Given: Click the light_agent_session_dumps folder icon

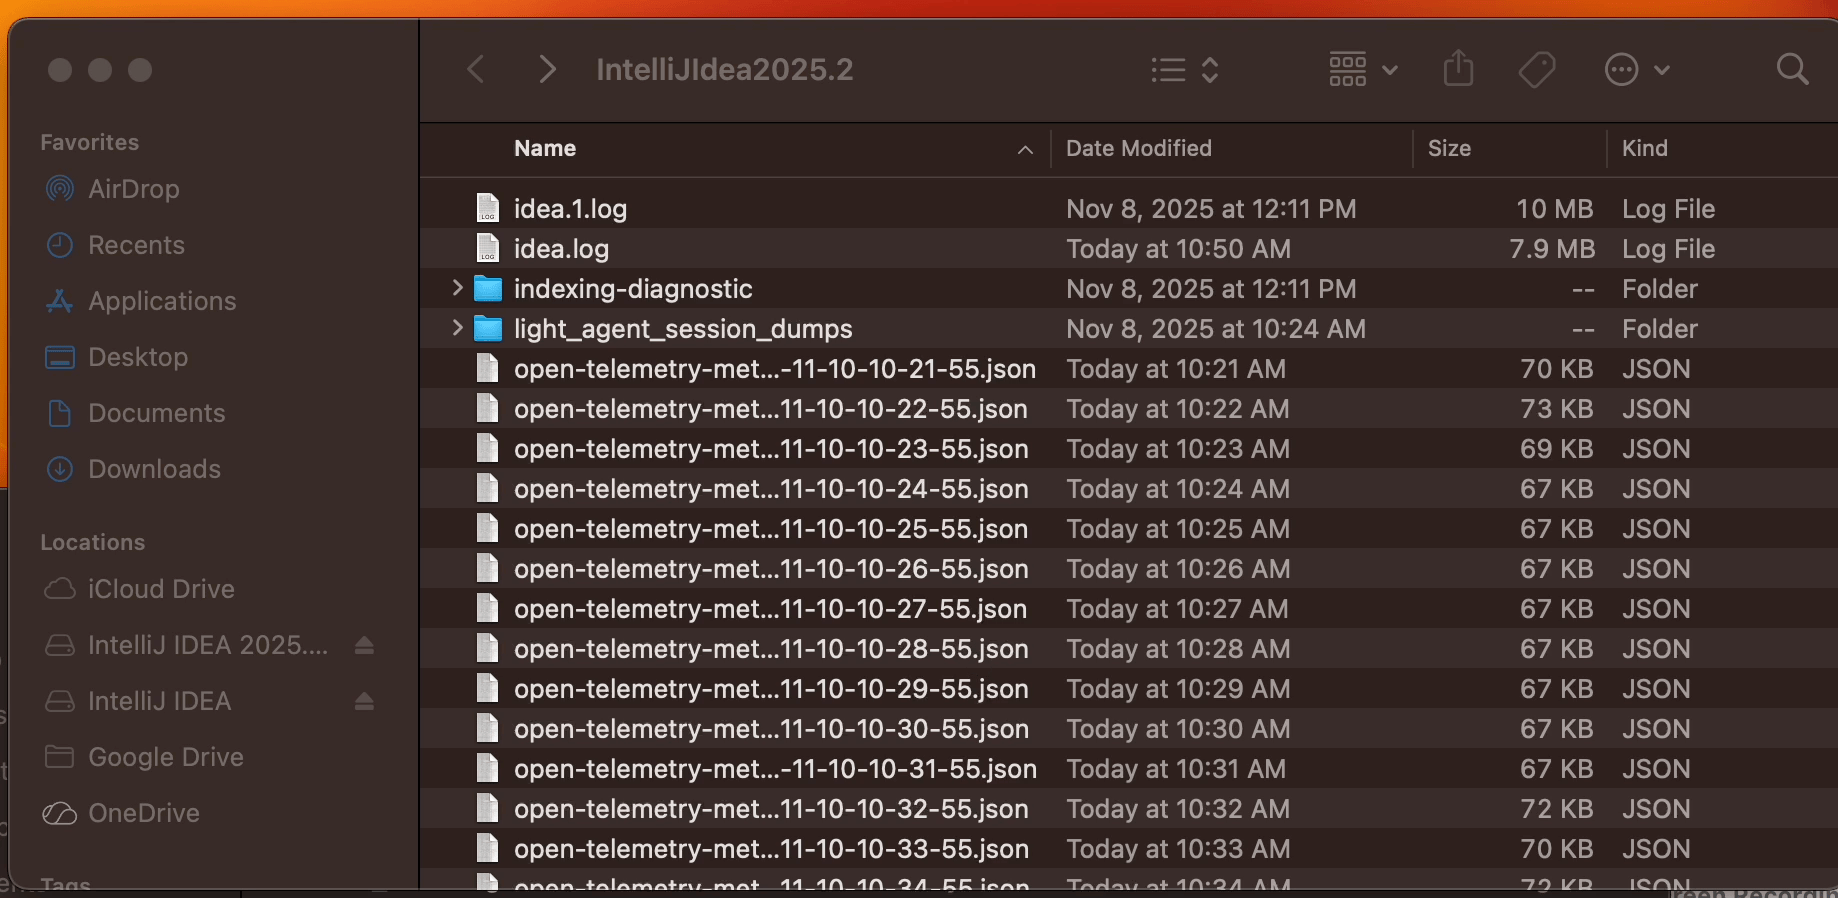Looking at the screenshot, I should pyautogui.click(x=488, y=329).
